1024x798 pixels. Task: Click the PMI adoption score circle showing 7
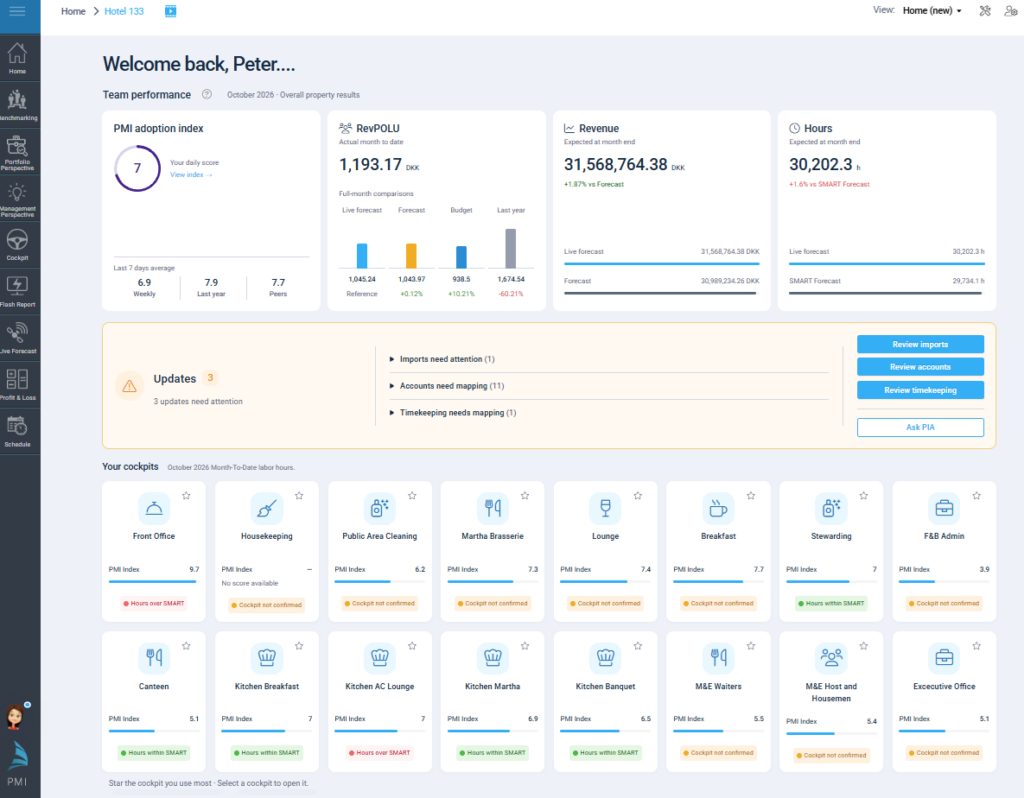pyautogui.click(x=137, y=168)
